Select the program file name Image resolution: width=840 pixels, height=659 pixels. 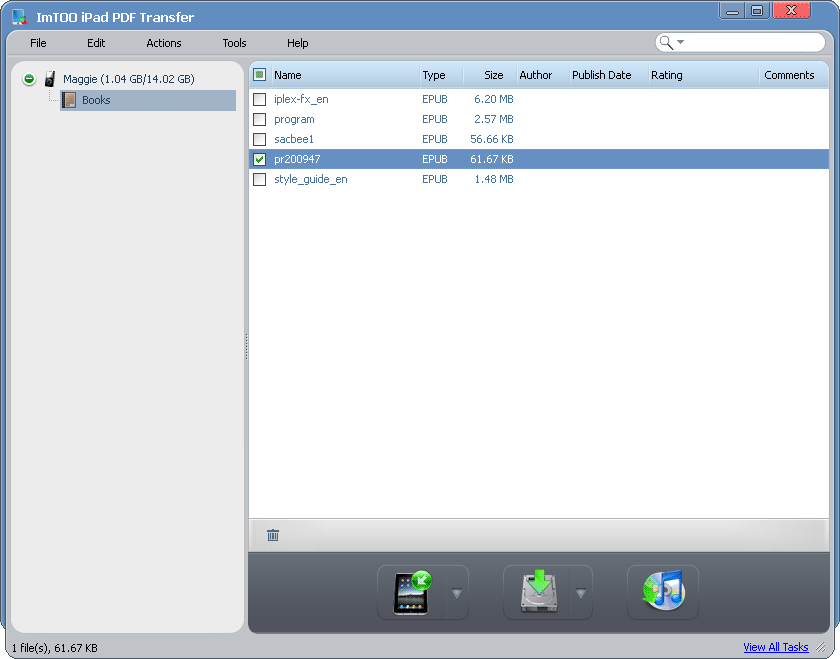[294, 119]
